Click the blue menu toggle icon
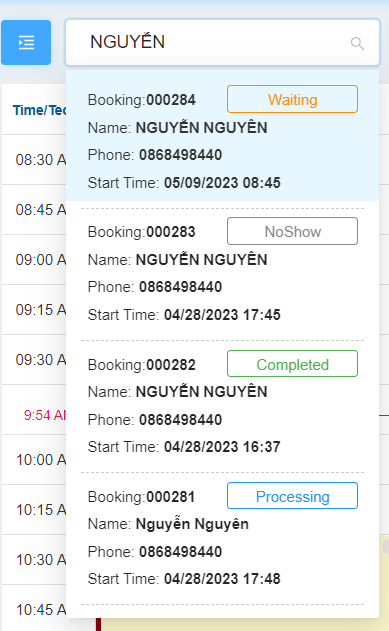 tap(26, 42)
